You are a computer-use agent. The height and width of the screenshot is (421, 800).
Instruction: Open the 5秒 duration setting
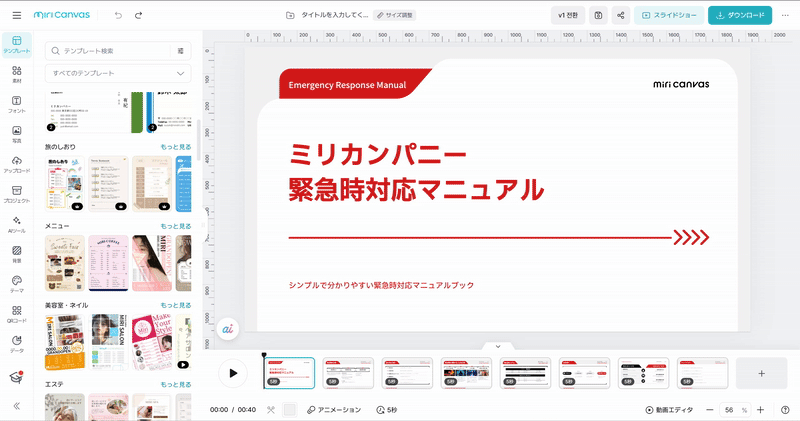tap(387, 410)
